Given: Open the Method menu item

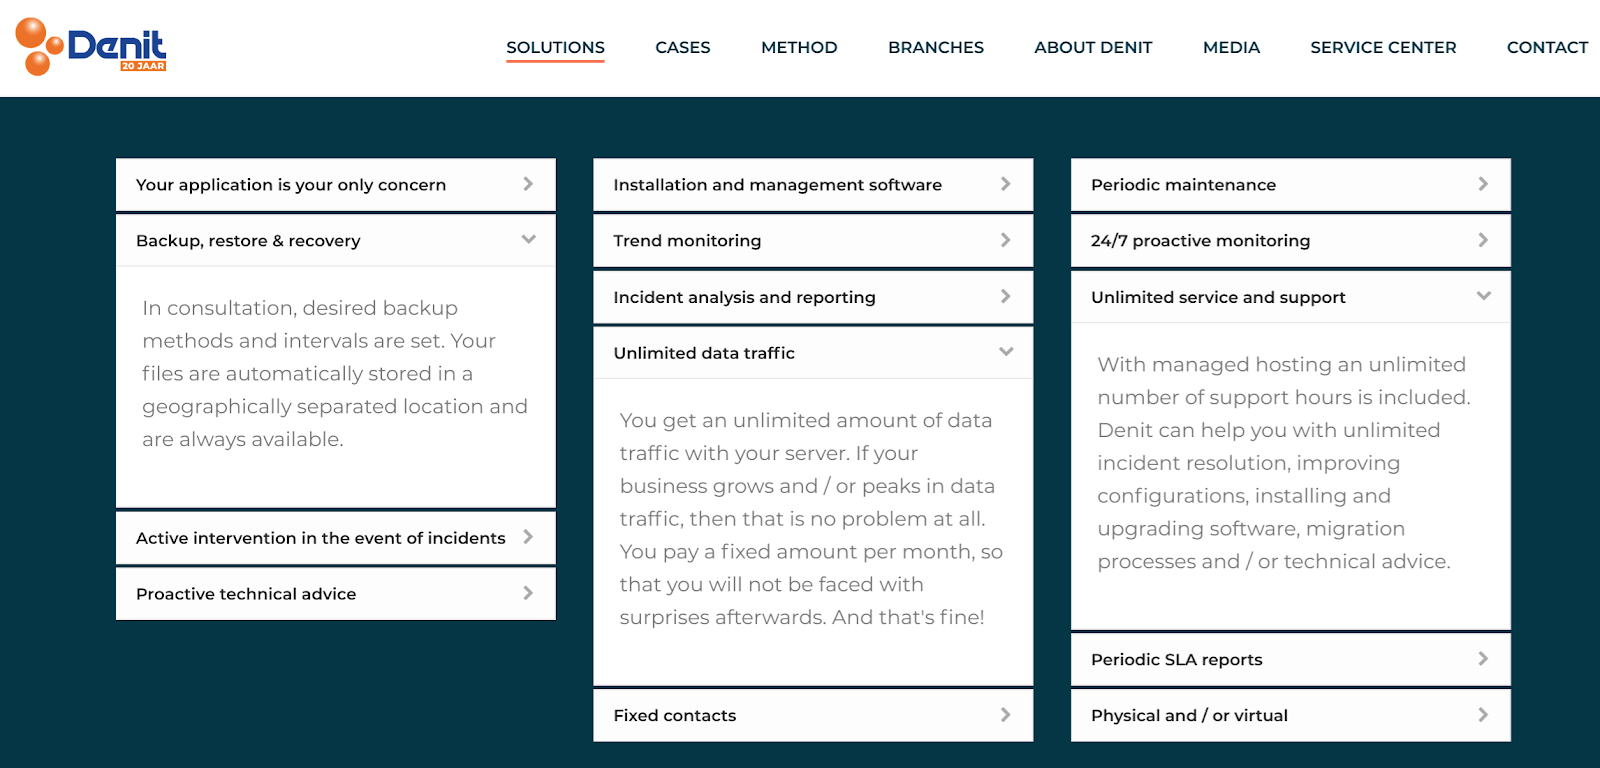Looking at the screenshot, I should tap(799, 47).
